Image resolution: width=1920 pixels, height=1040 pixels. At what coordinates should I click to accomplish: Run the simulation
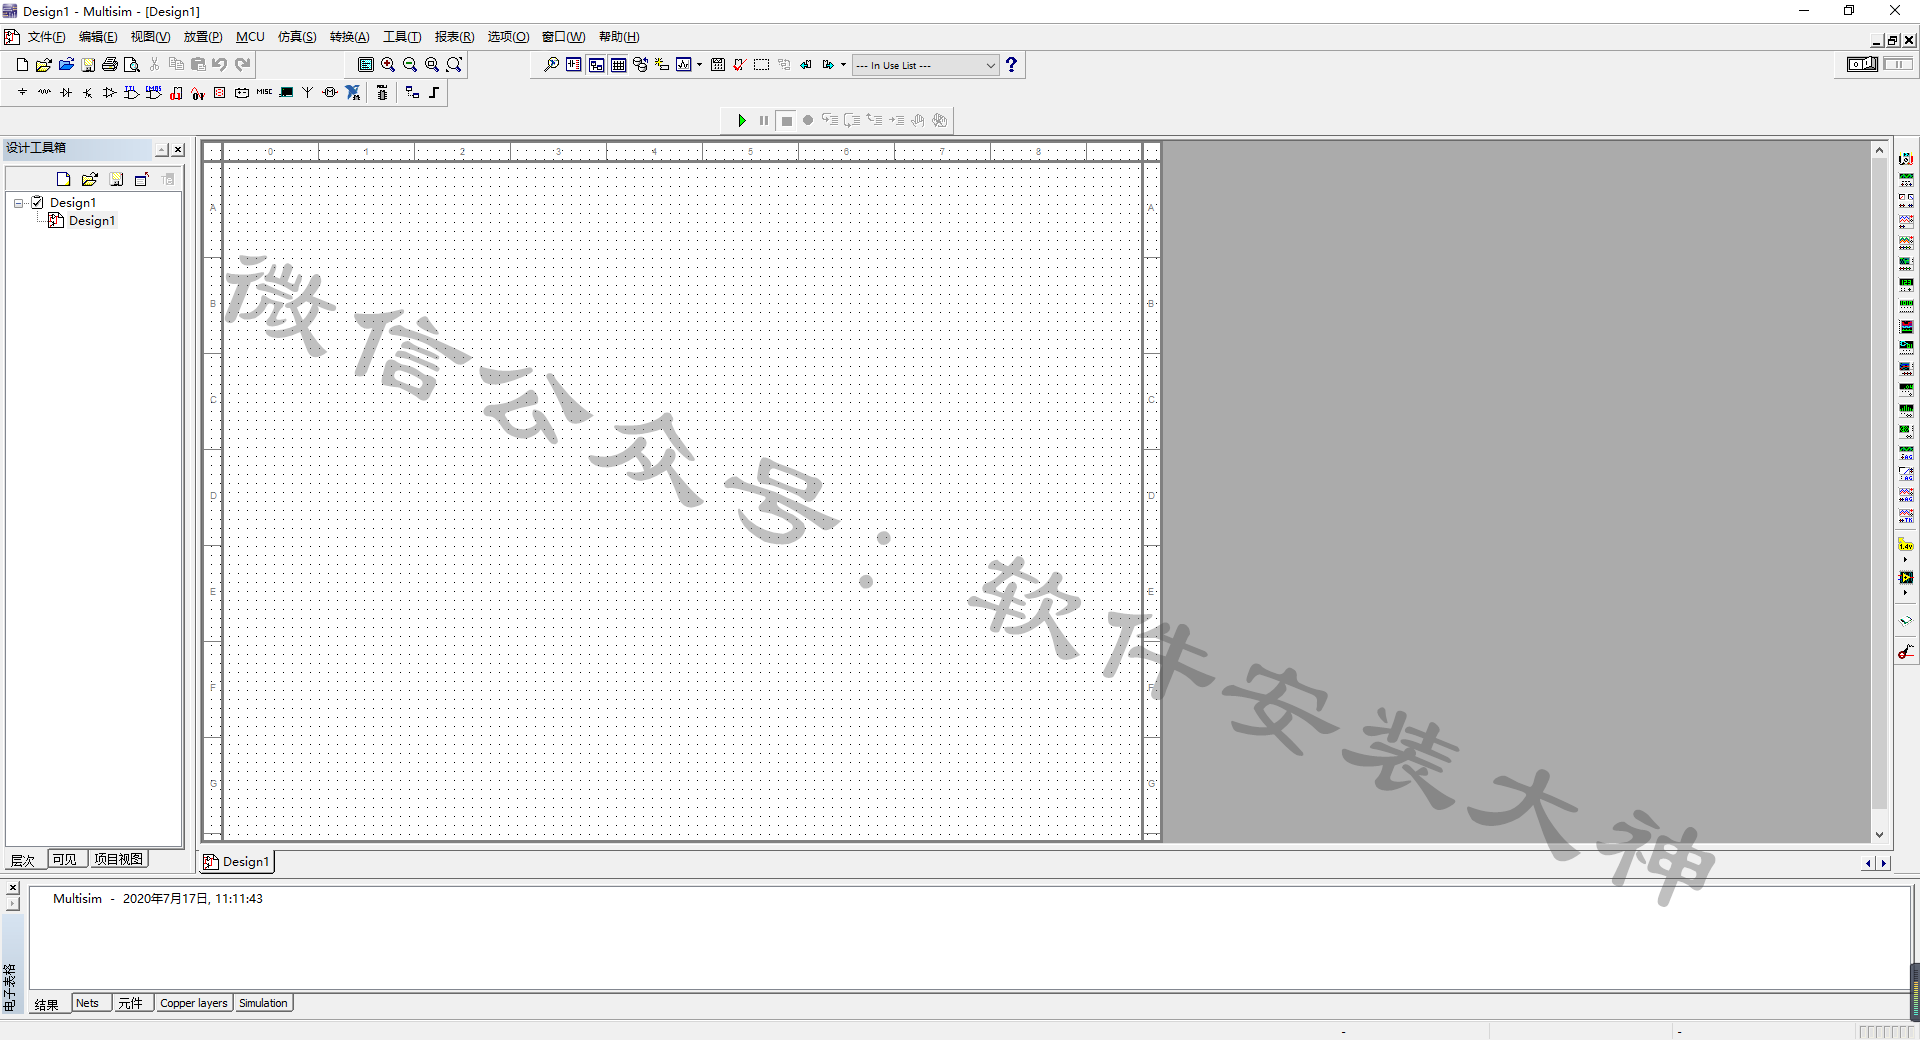point(742,120)
